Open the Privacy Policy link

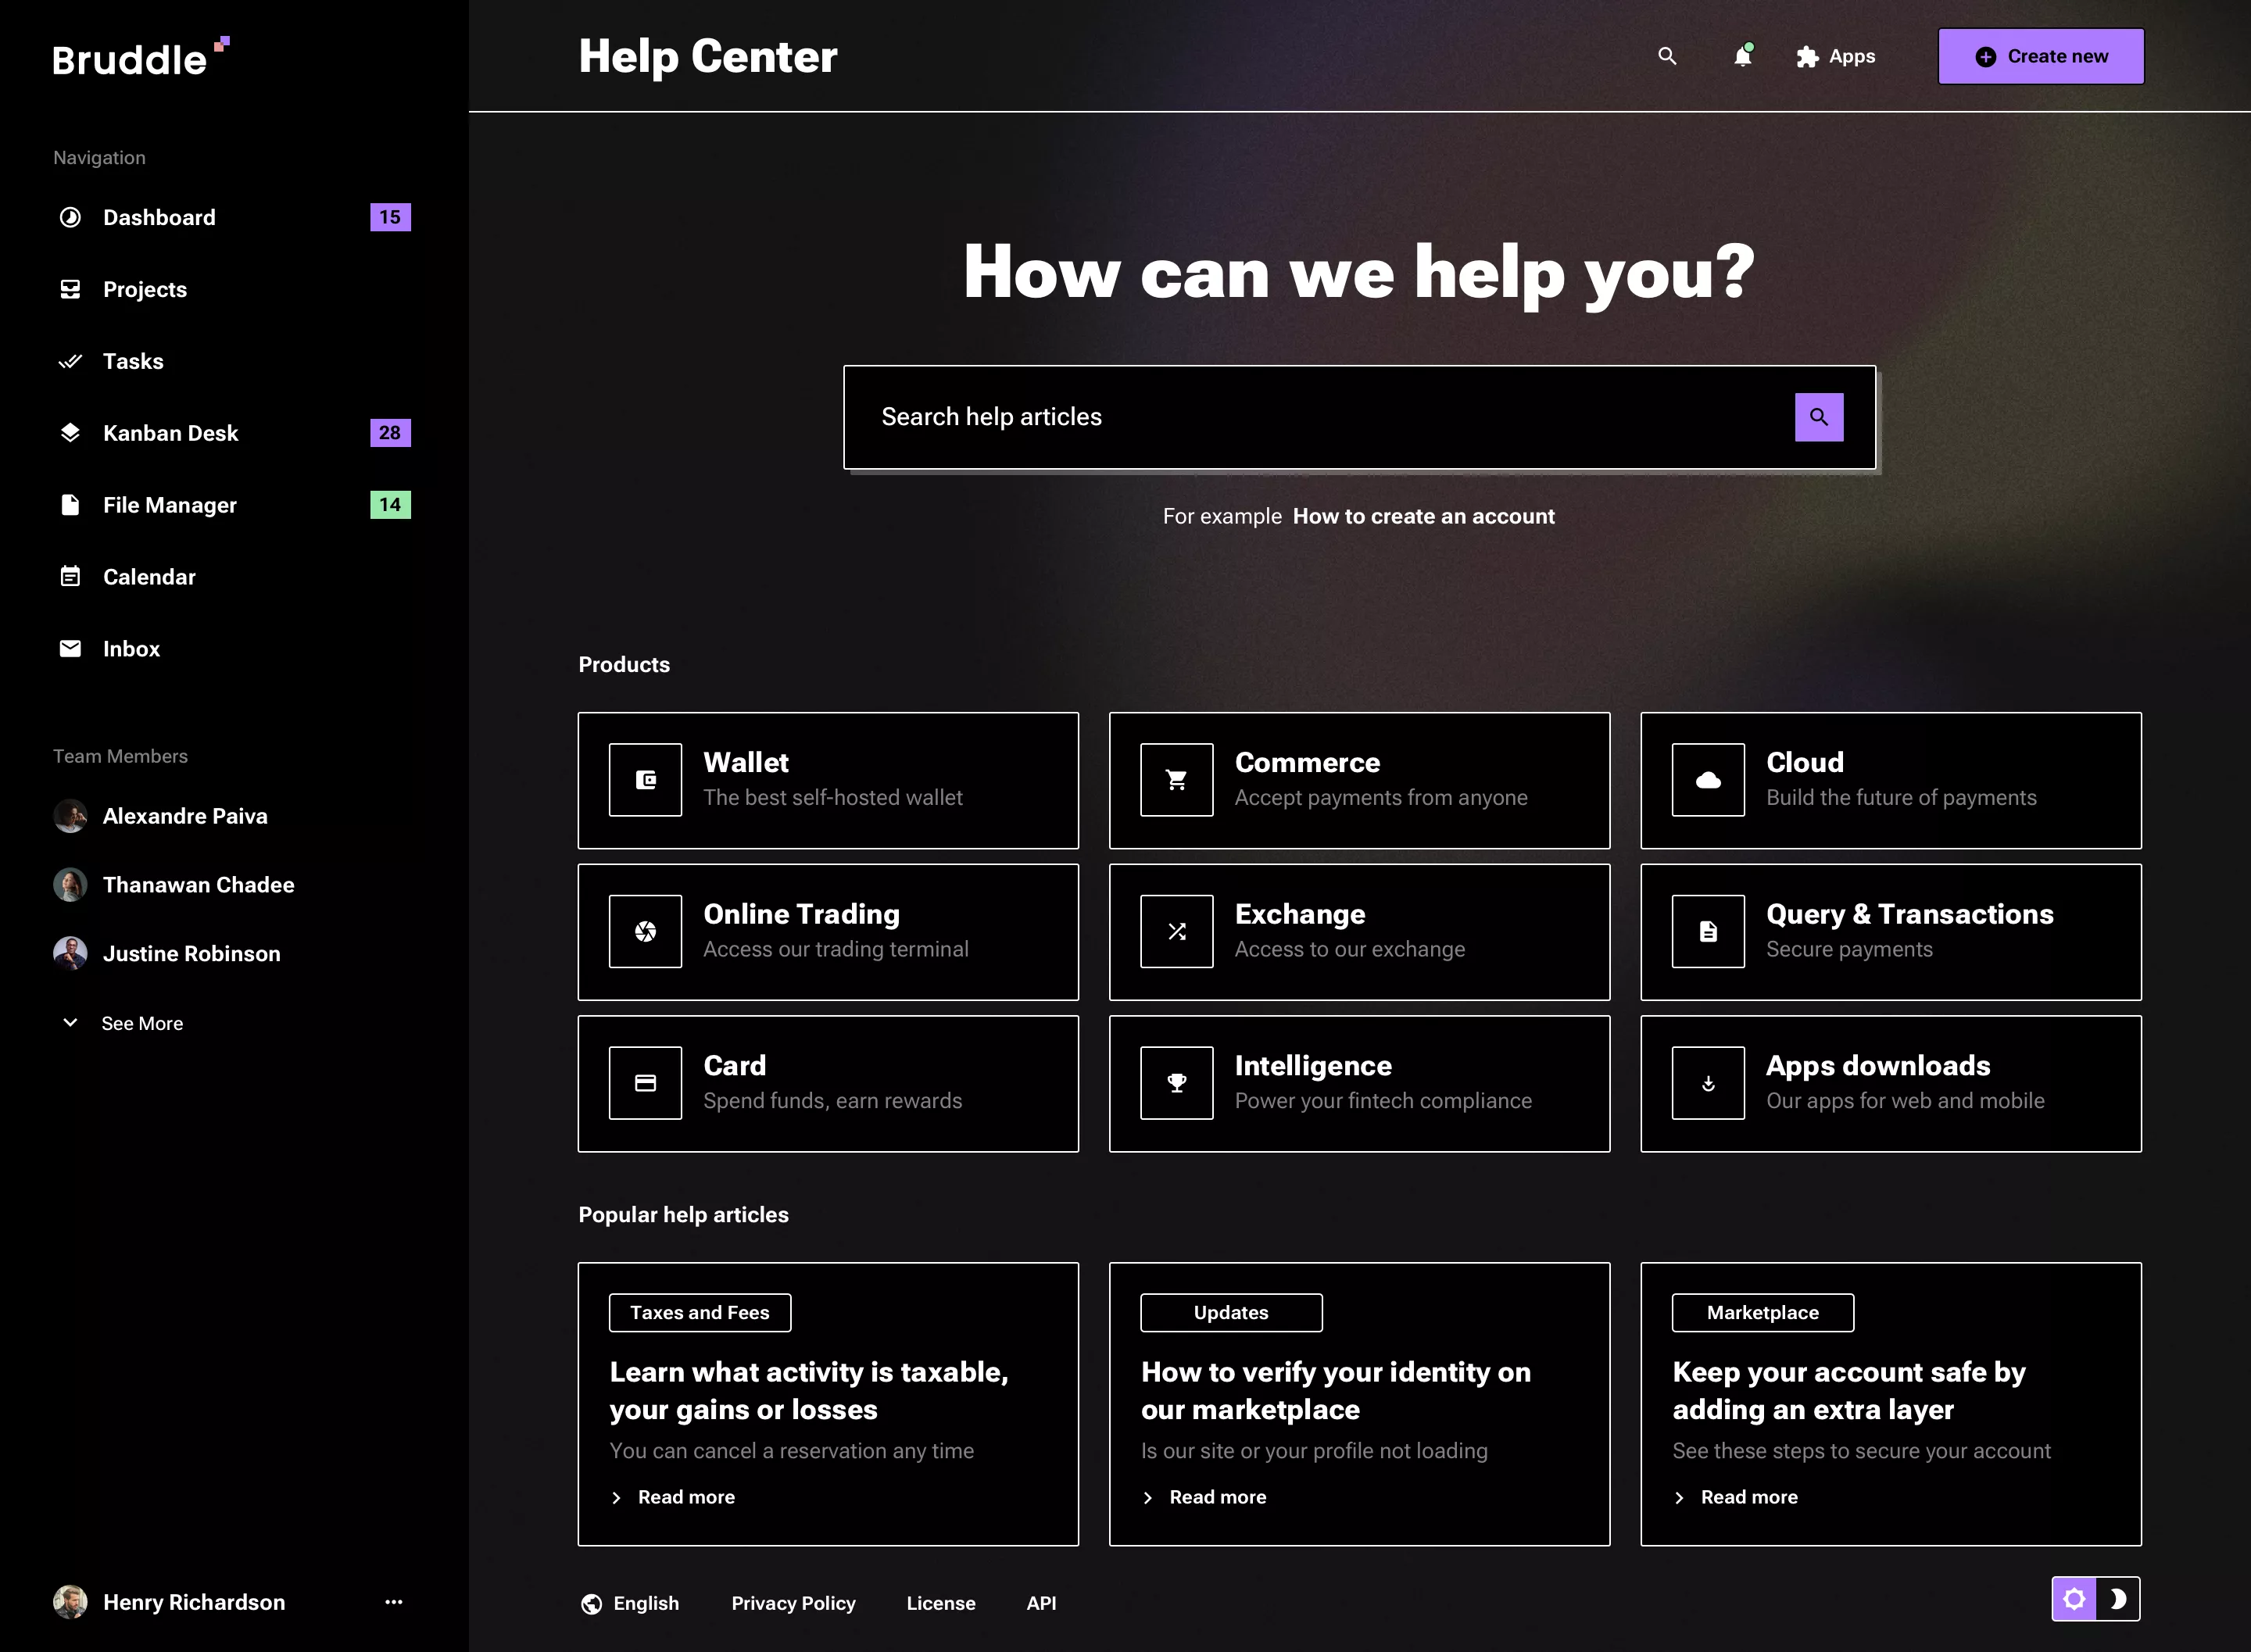pos(793,1603)
